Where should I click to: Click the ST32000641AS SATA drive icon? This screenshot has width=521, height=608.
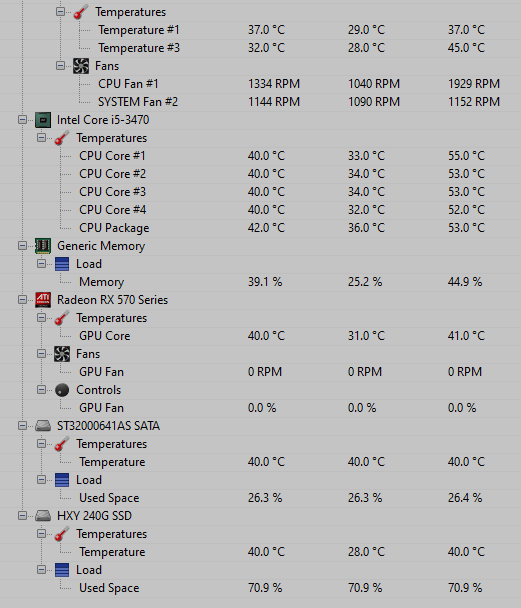pos(43,426)
